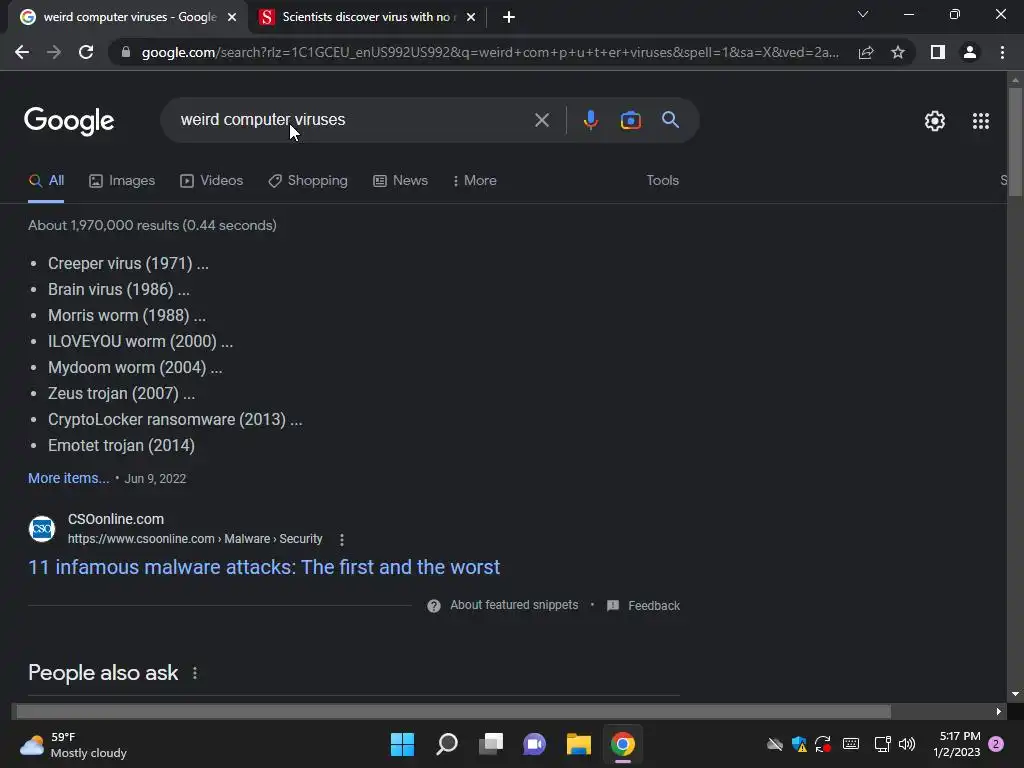Switch to Videos results
The height and width of the screenshot is (768, 1024).
click(212, 181)
